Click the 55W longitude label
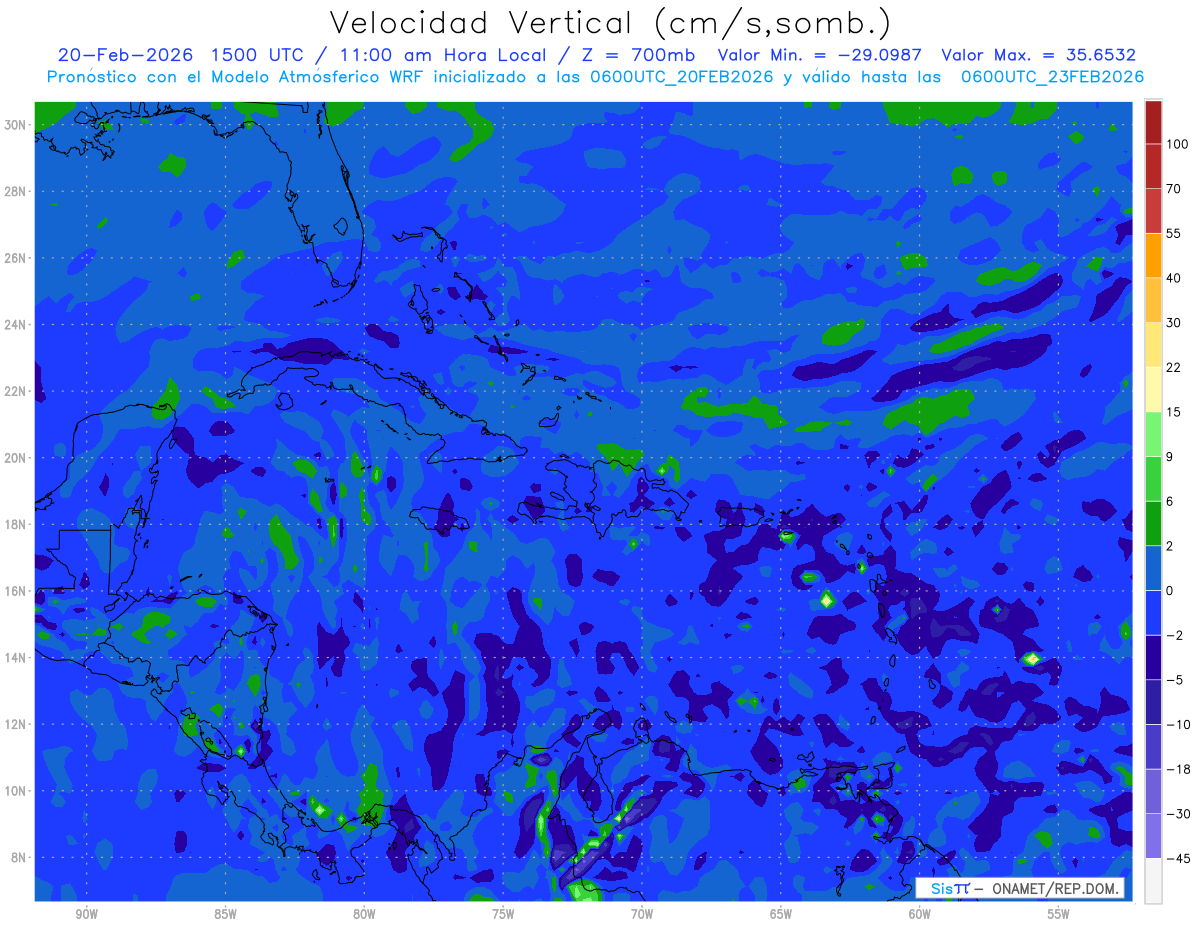This screenshot has width=1200, height=927. [x=1059, y=915]
